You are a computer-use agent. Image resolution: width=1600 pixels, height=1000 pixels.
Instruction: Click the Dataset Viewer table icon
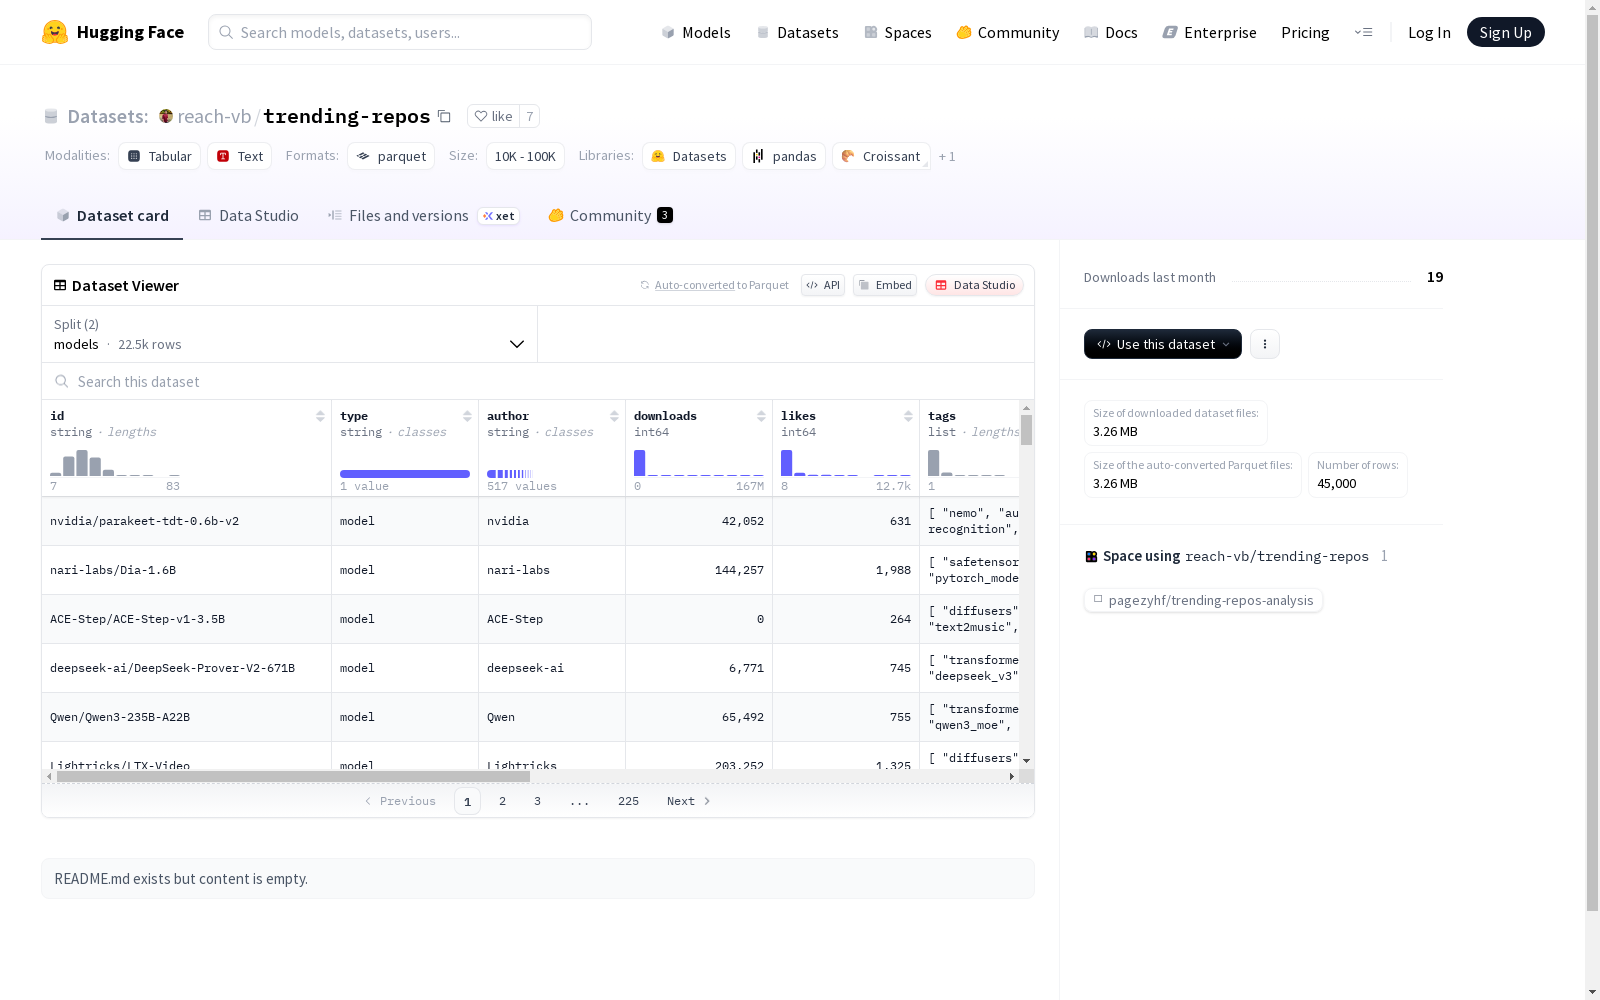tap(60, 285)
